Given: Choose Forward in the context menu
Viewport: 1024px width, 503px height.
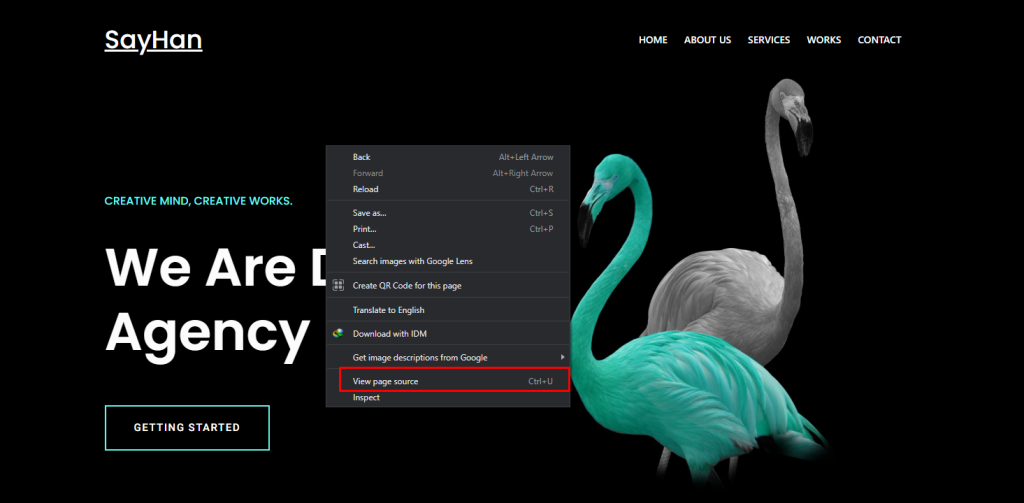Looking at the screenshot, I should coord(448,173).
